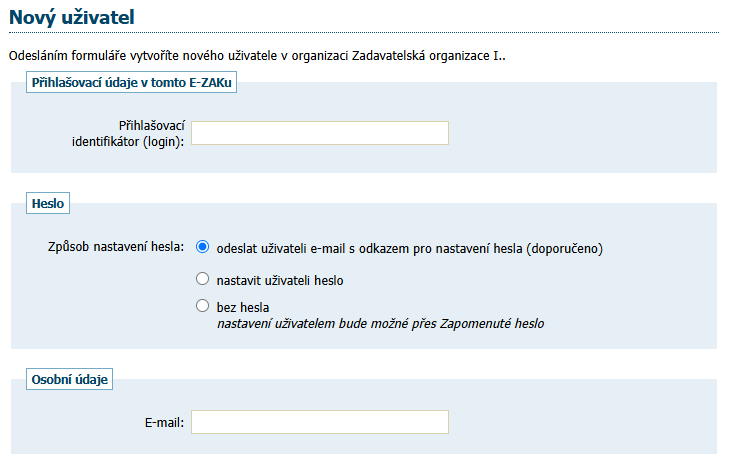Click the 'Způsob nastavení hesla:' label
The height and width of the screenshot is (465, 729).
pyautogui.click(x=116, y=248)
